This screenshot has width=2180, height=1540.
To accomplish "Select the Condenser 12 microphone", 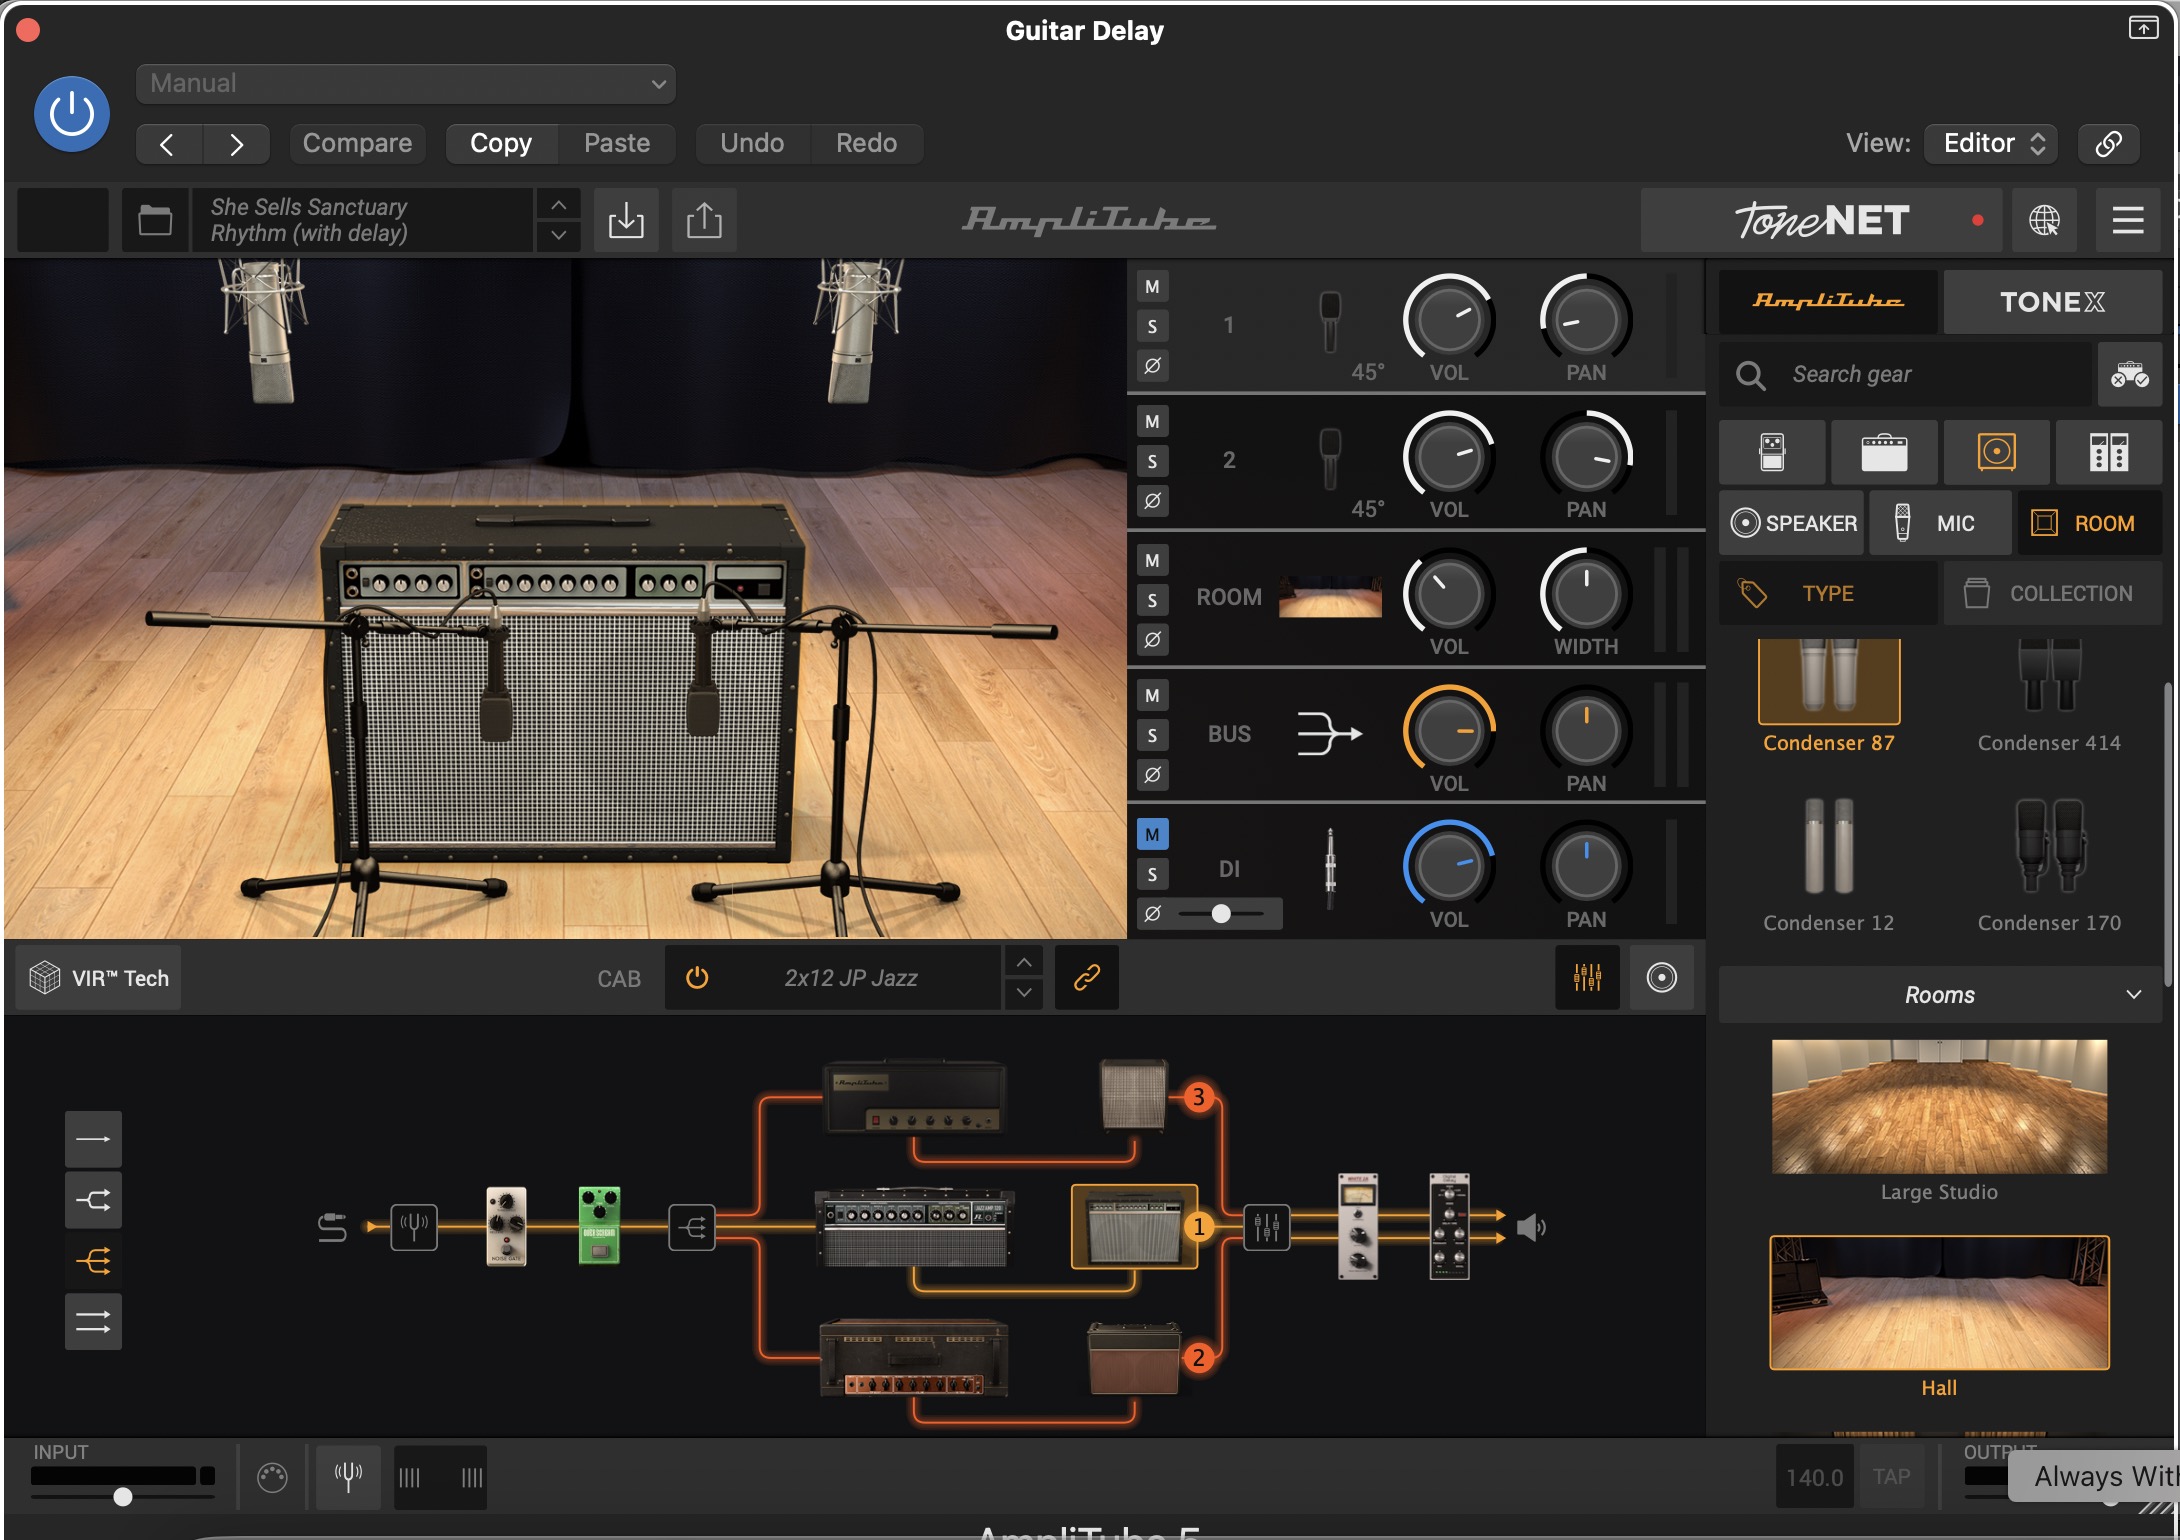I will pyautogui.click(x=1828, y=865).
